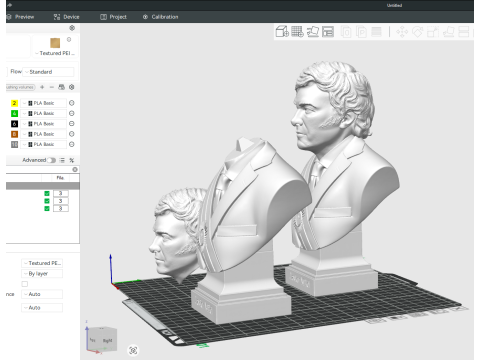Open filament 4 PLA Basic dropdown
Screen dimensions: 480x360
click(x=43, y=113)
